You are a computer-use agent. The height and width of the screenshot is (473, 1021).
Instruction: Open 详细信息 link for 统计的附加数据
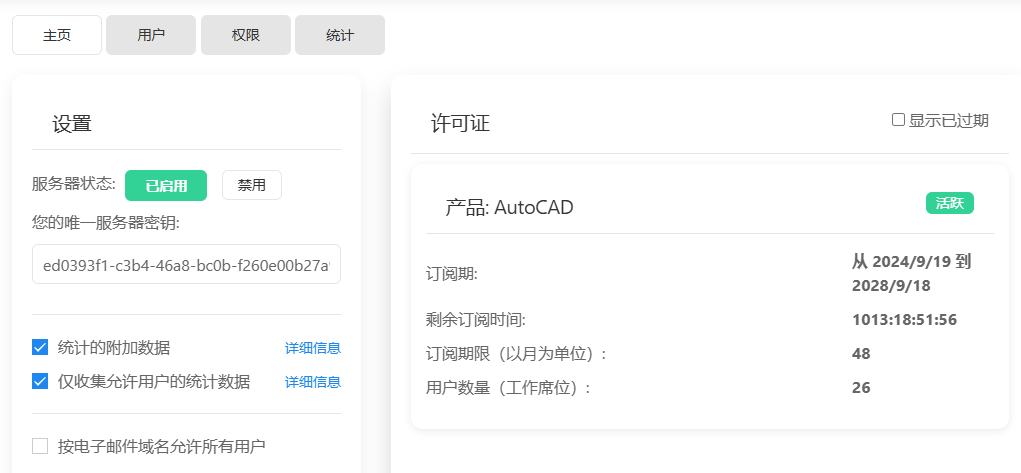click(x=313, y=348)
